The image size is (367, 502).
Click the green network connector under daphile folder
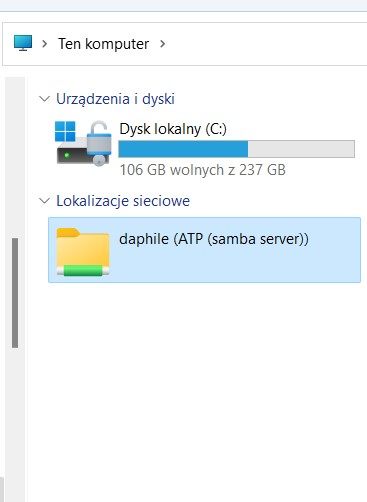83,270
